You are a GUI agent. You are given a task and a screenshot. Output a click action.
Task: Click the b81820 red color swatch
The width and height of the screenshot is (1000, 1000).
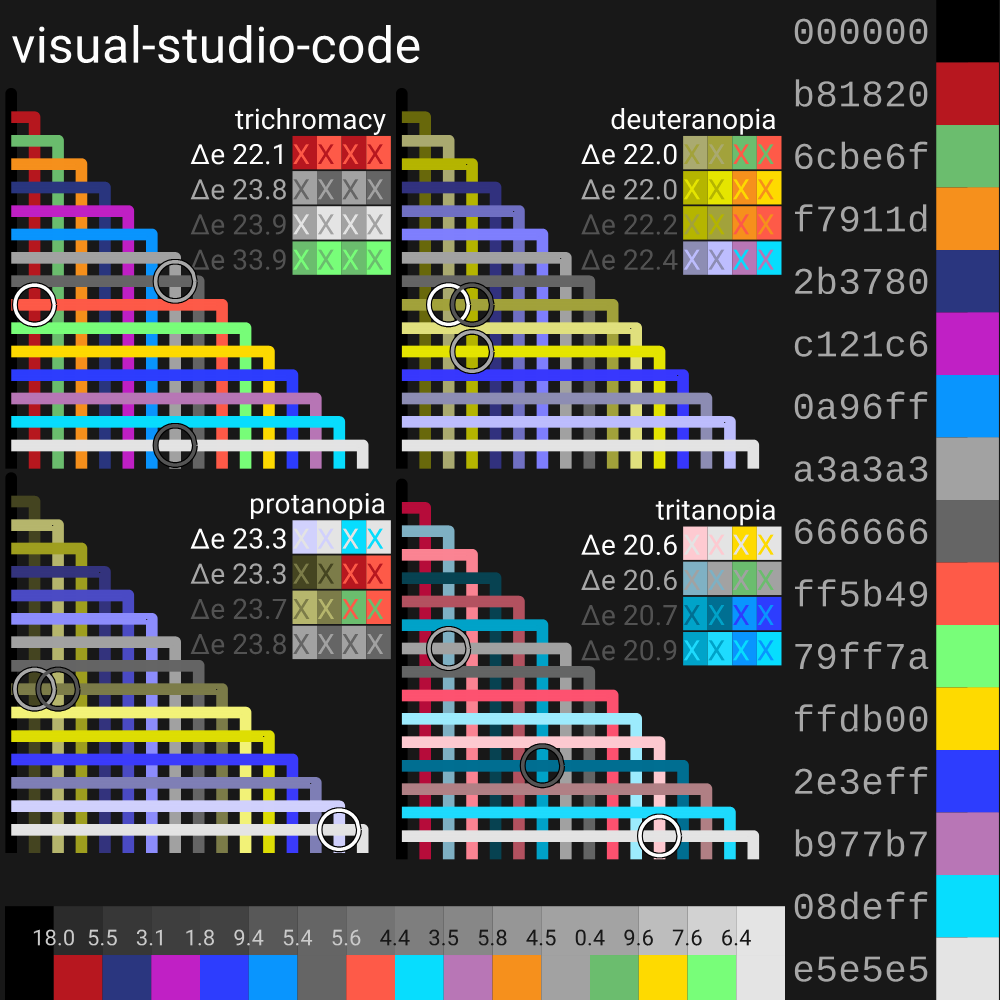(x=967, y=94)
